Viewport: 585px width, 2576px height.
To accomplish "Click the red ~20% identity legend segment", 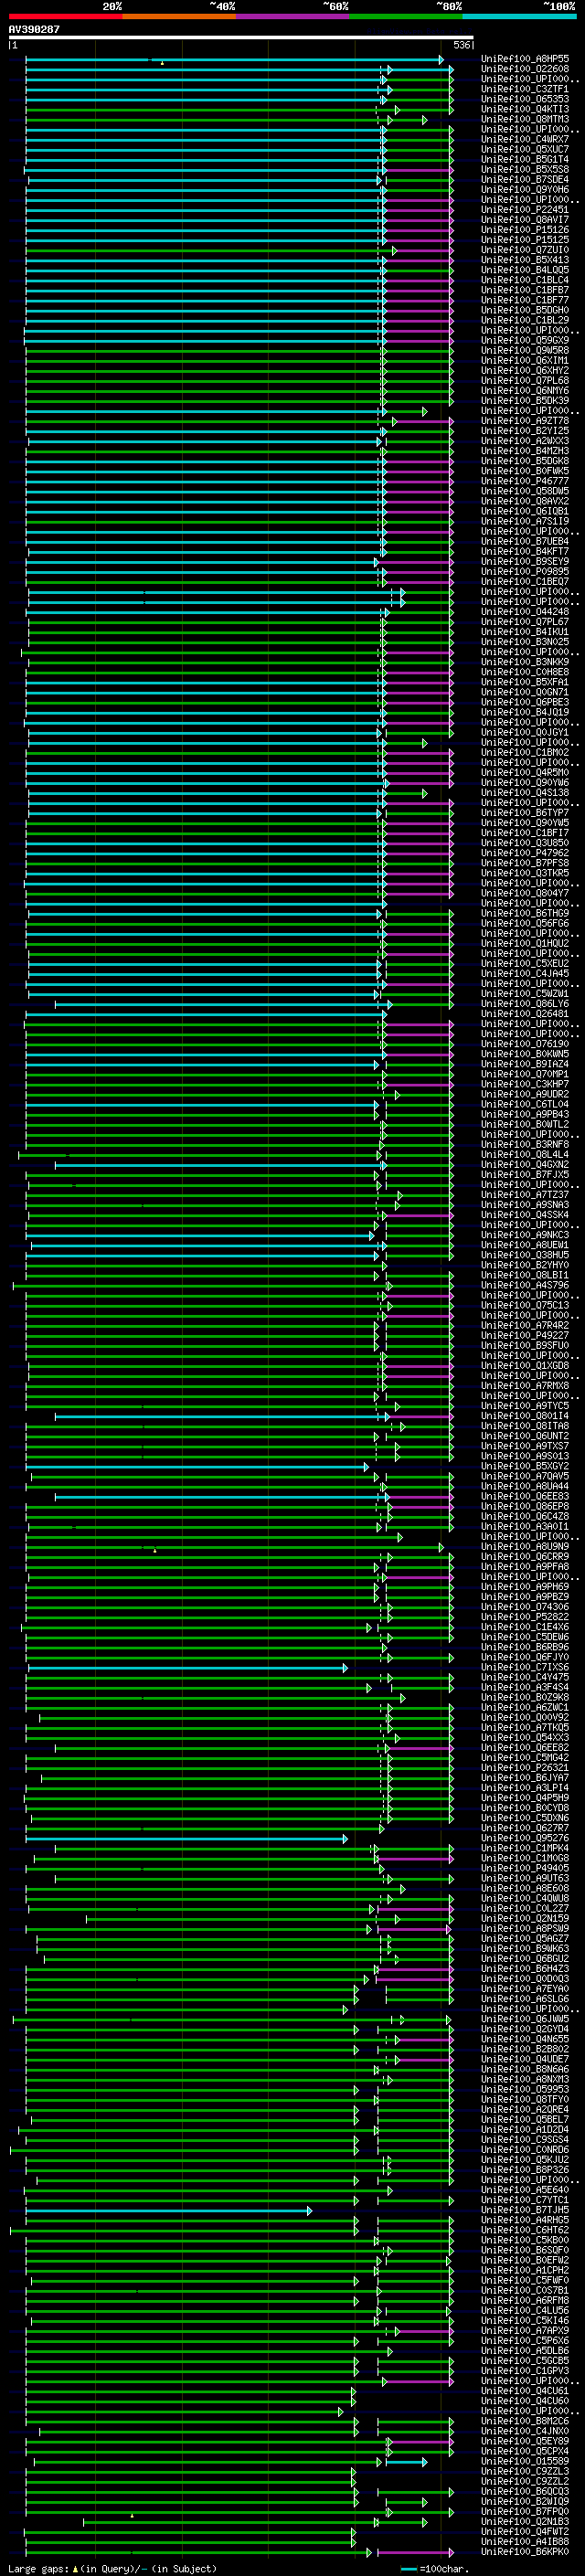I will coord(65,16).
